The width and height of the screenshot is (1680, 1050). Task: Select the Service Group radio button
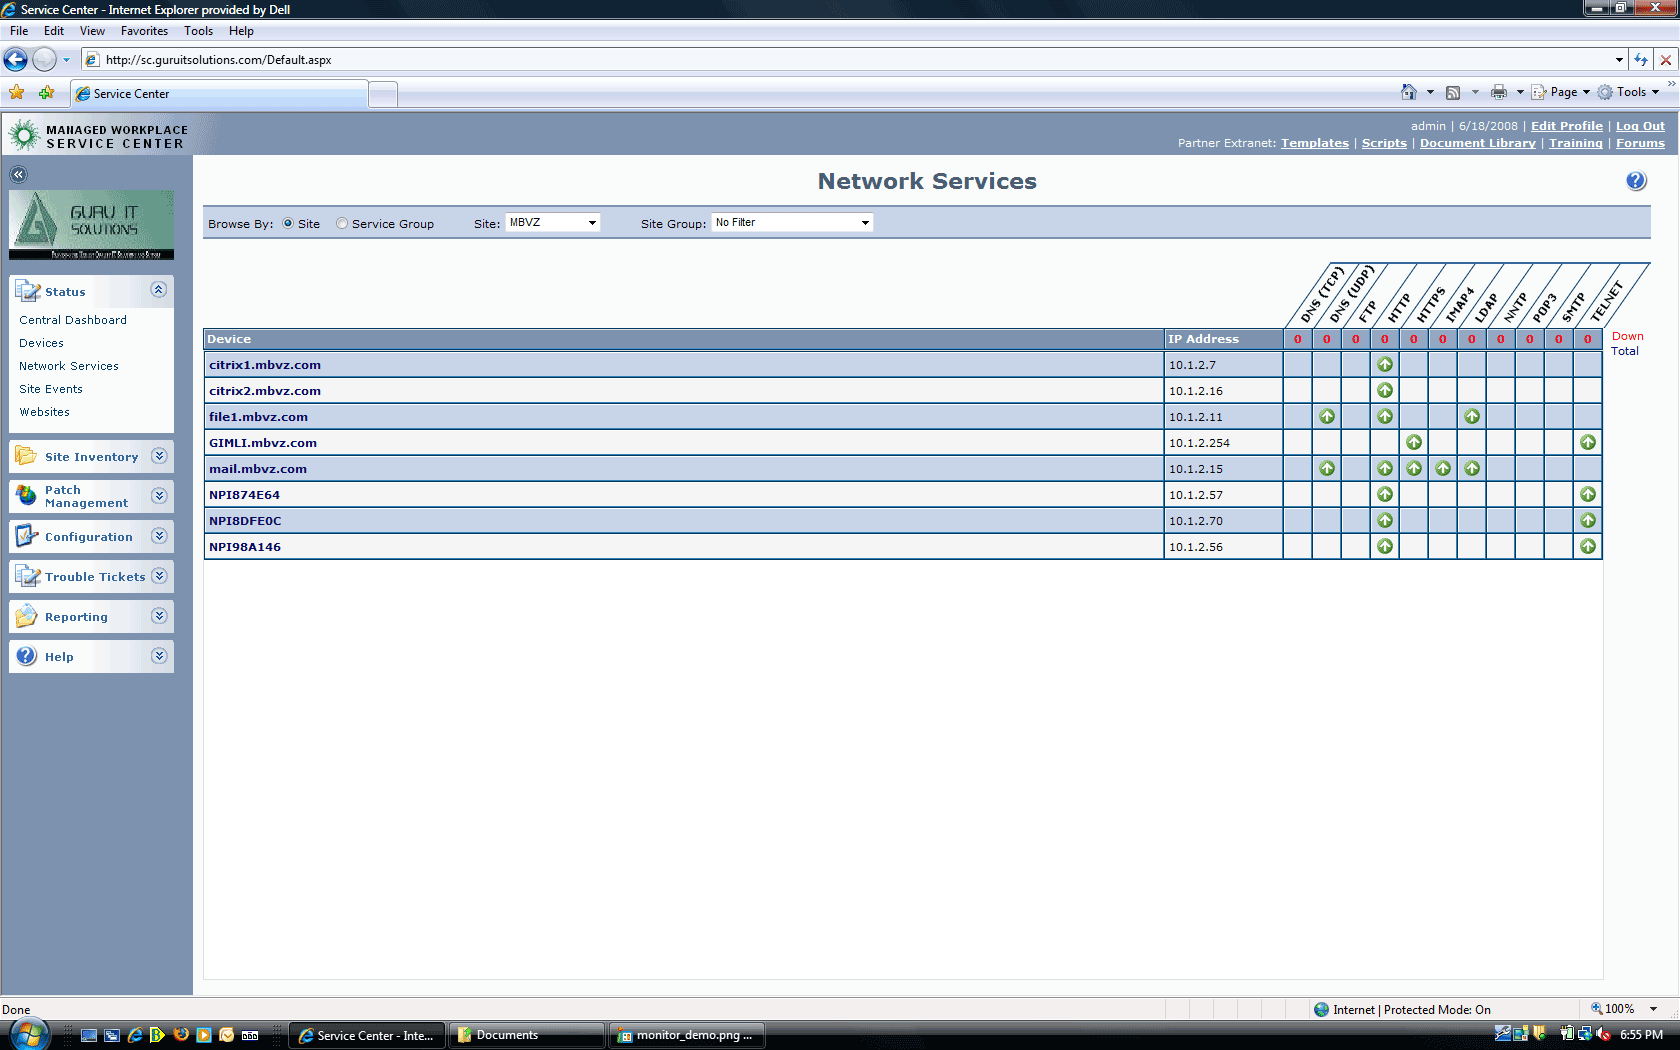pyautogui.click(x=342, y=224)
